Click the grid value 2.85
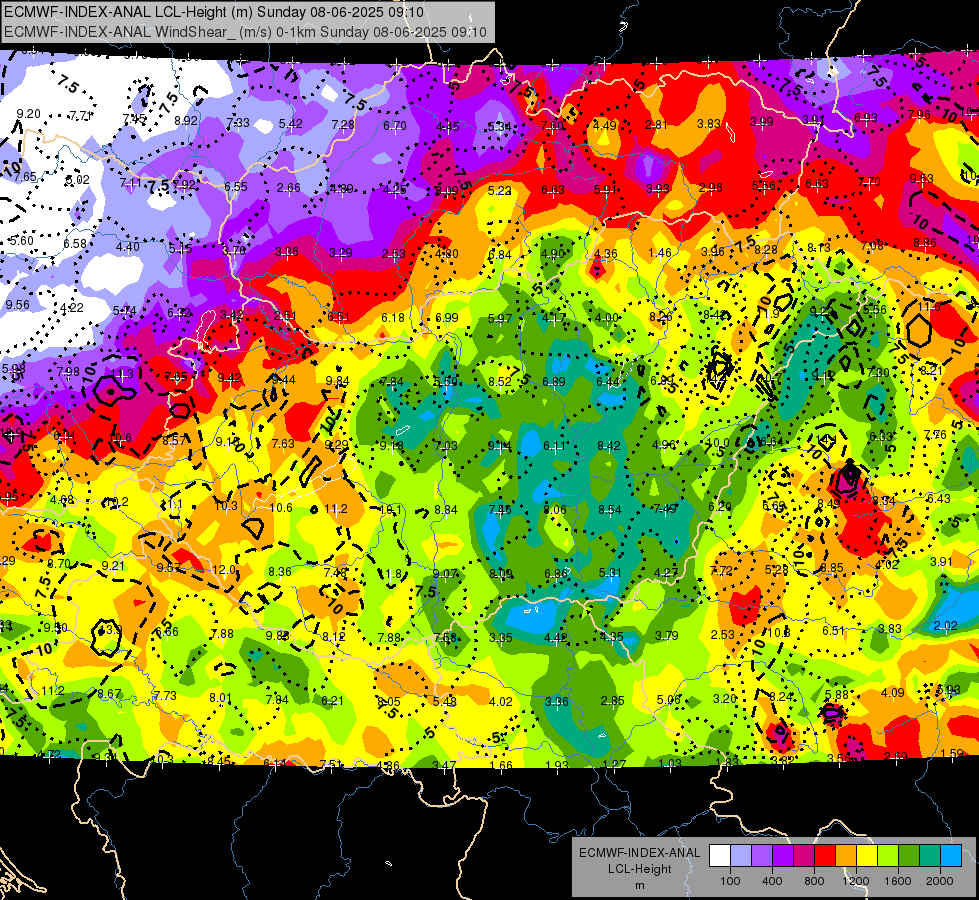979x900 pixels. point(612,700)
